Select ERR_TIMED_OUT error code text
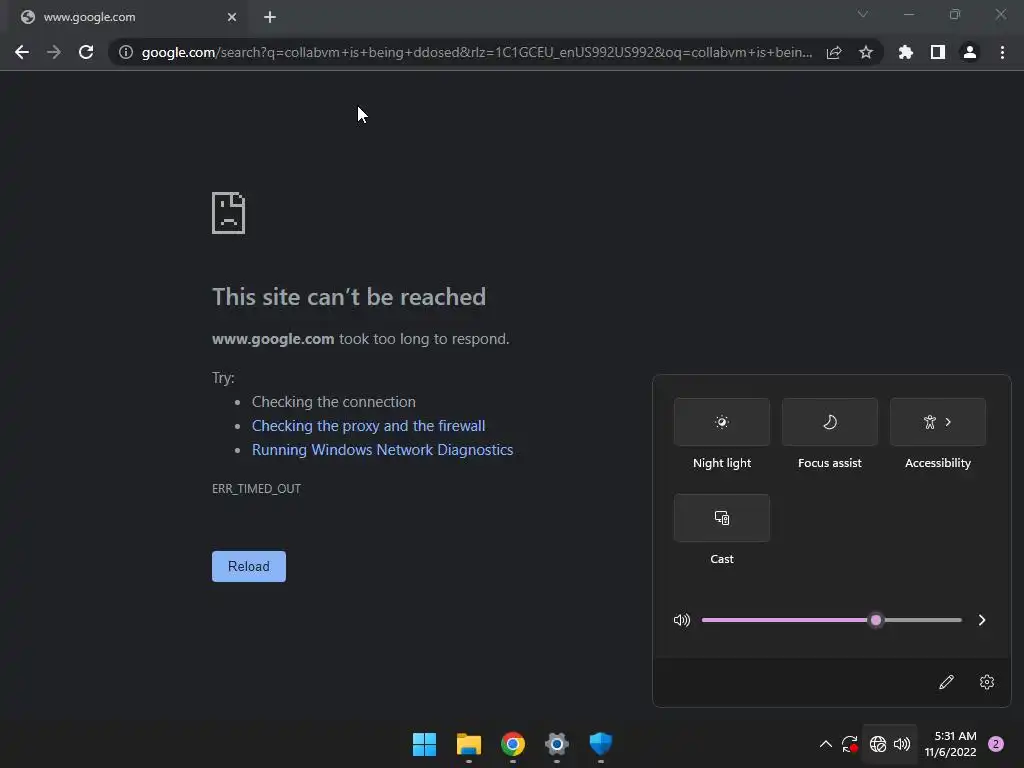This screenshot has width=1024, height=768. [x=257, y=488]
